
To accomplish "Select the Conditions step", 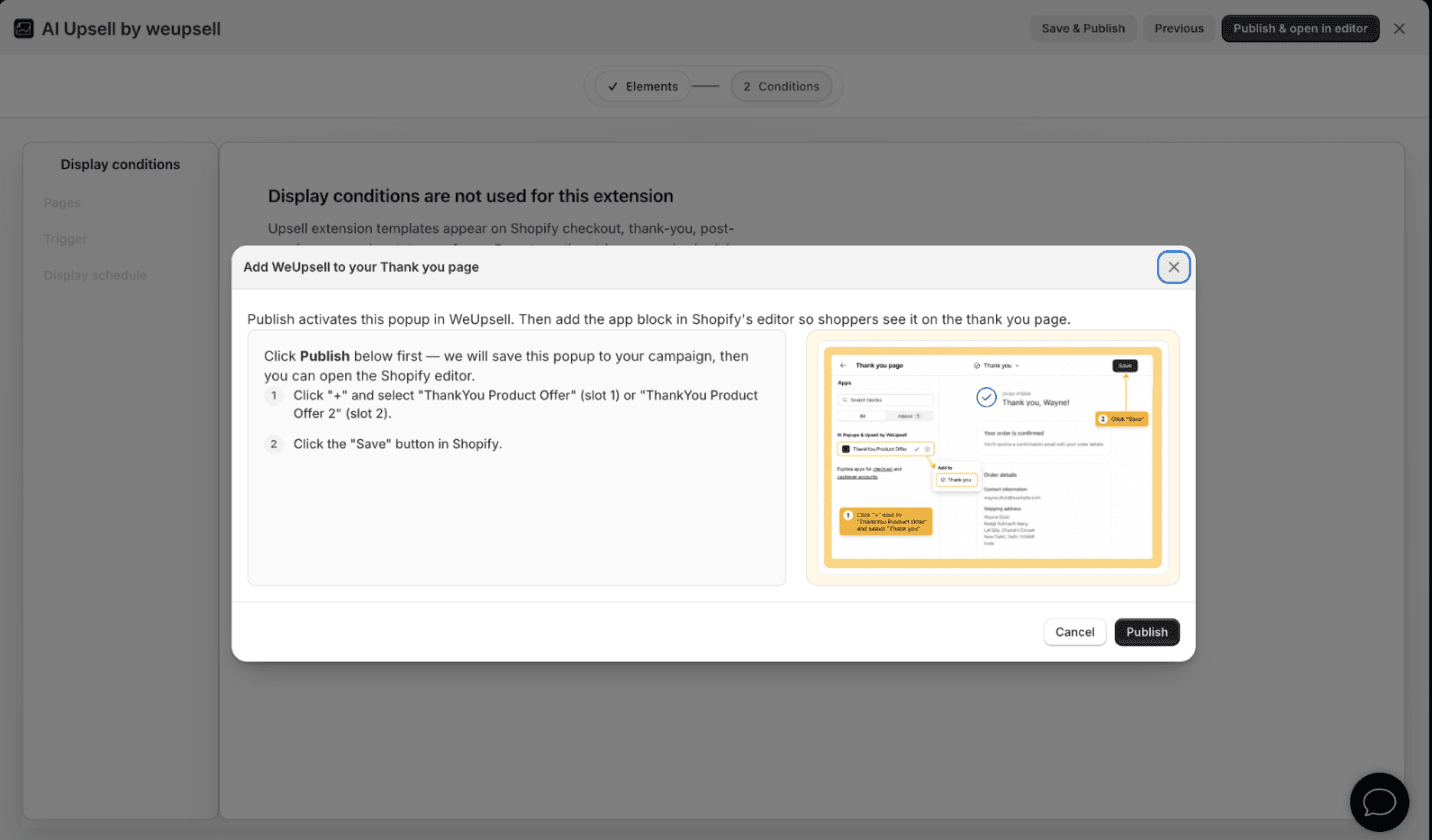I will tap(781, 86).
